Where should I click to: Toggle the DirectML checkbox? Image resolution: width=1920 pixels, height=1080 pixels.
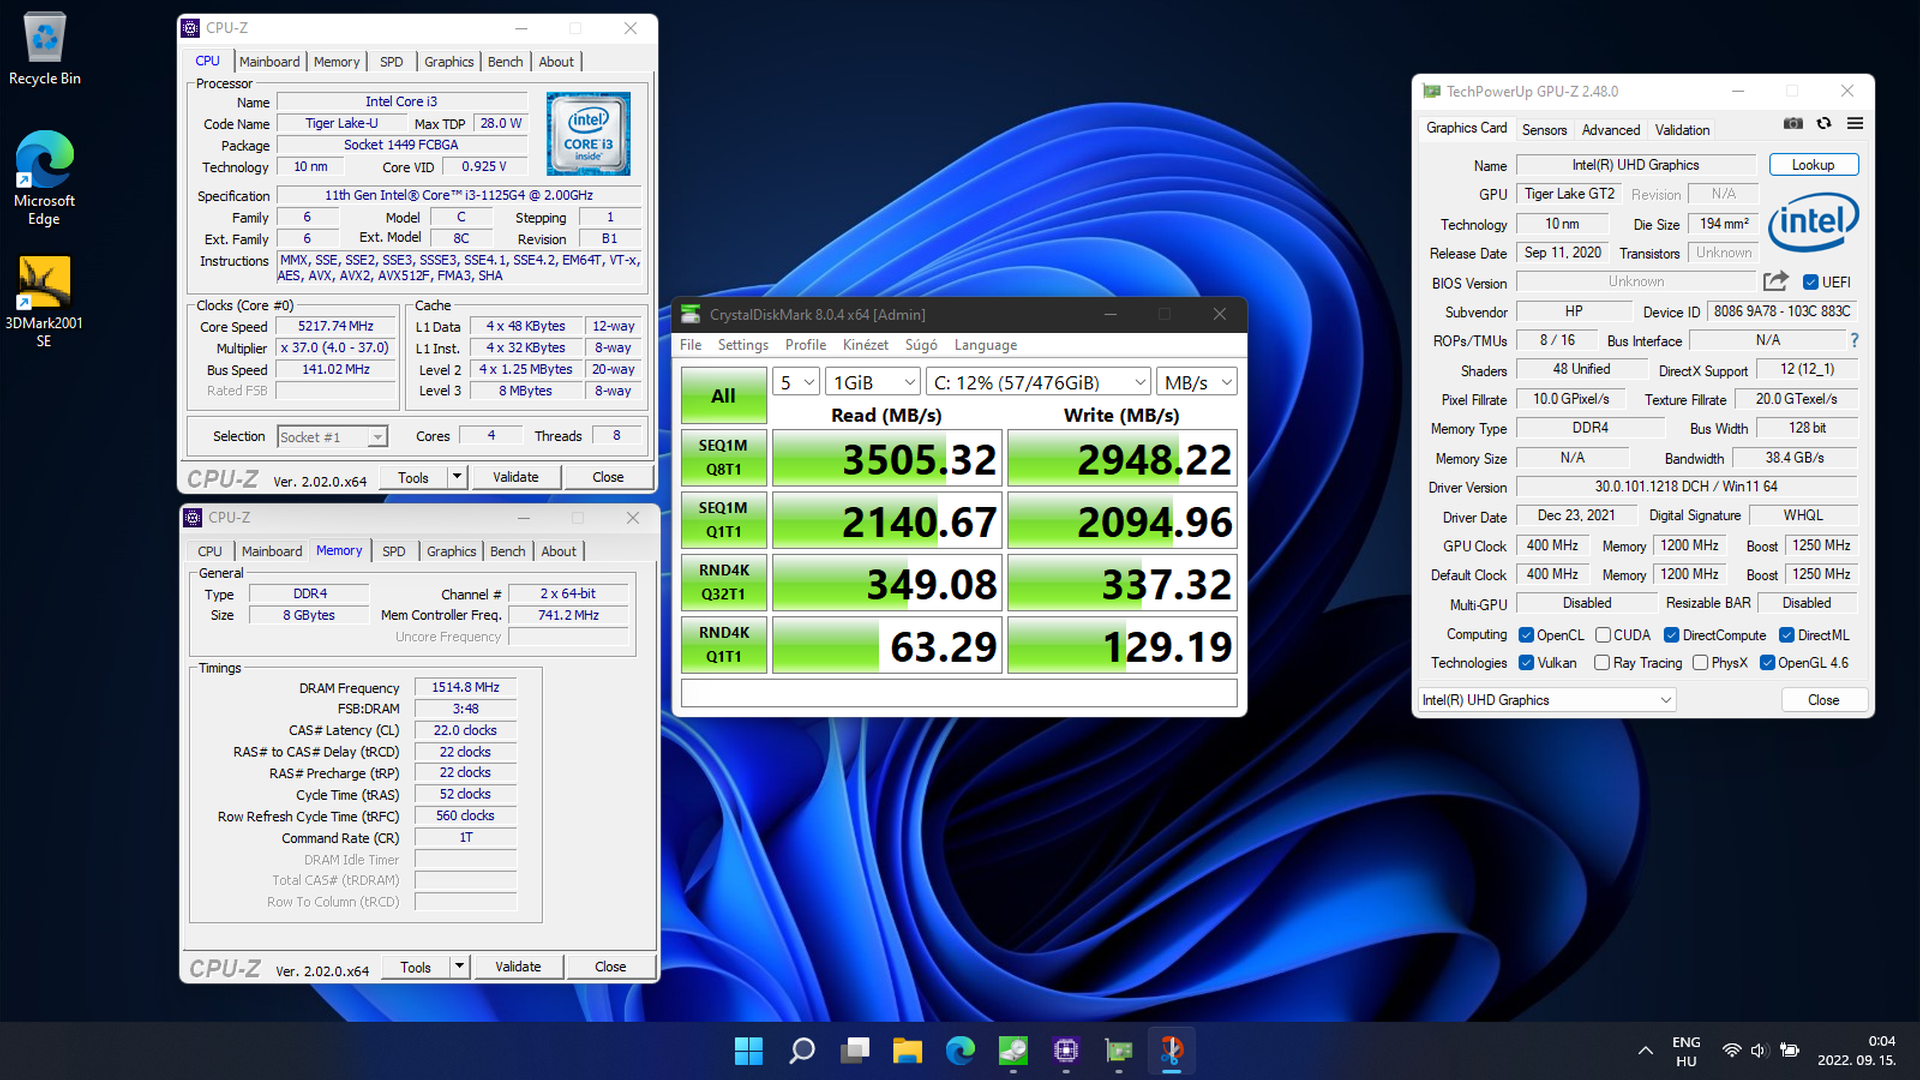pyautogui.click(x=1787, y=635)
